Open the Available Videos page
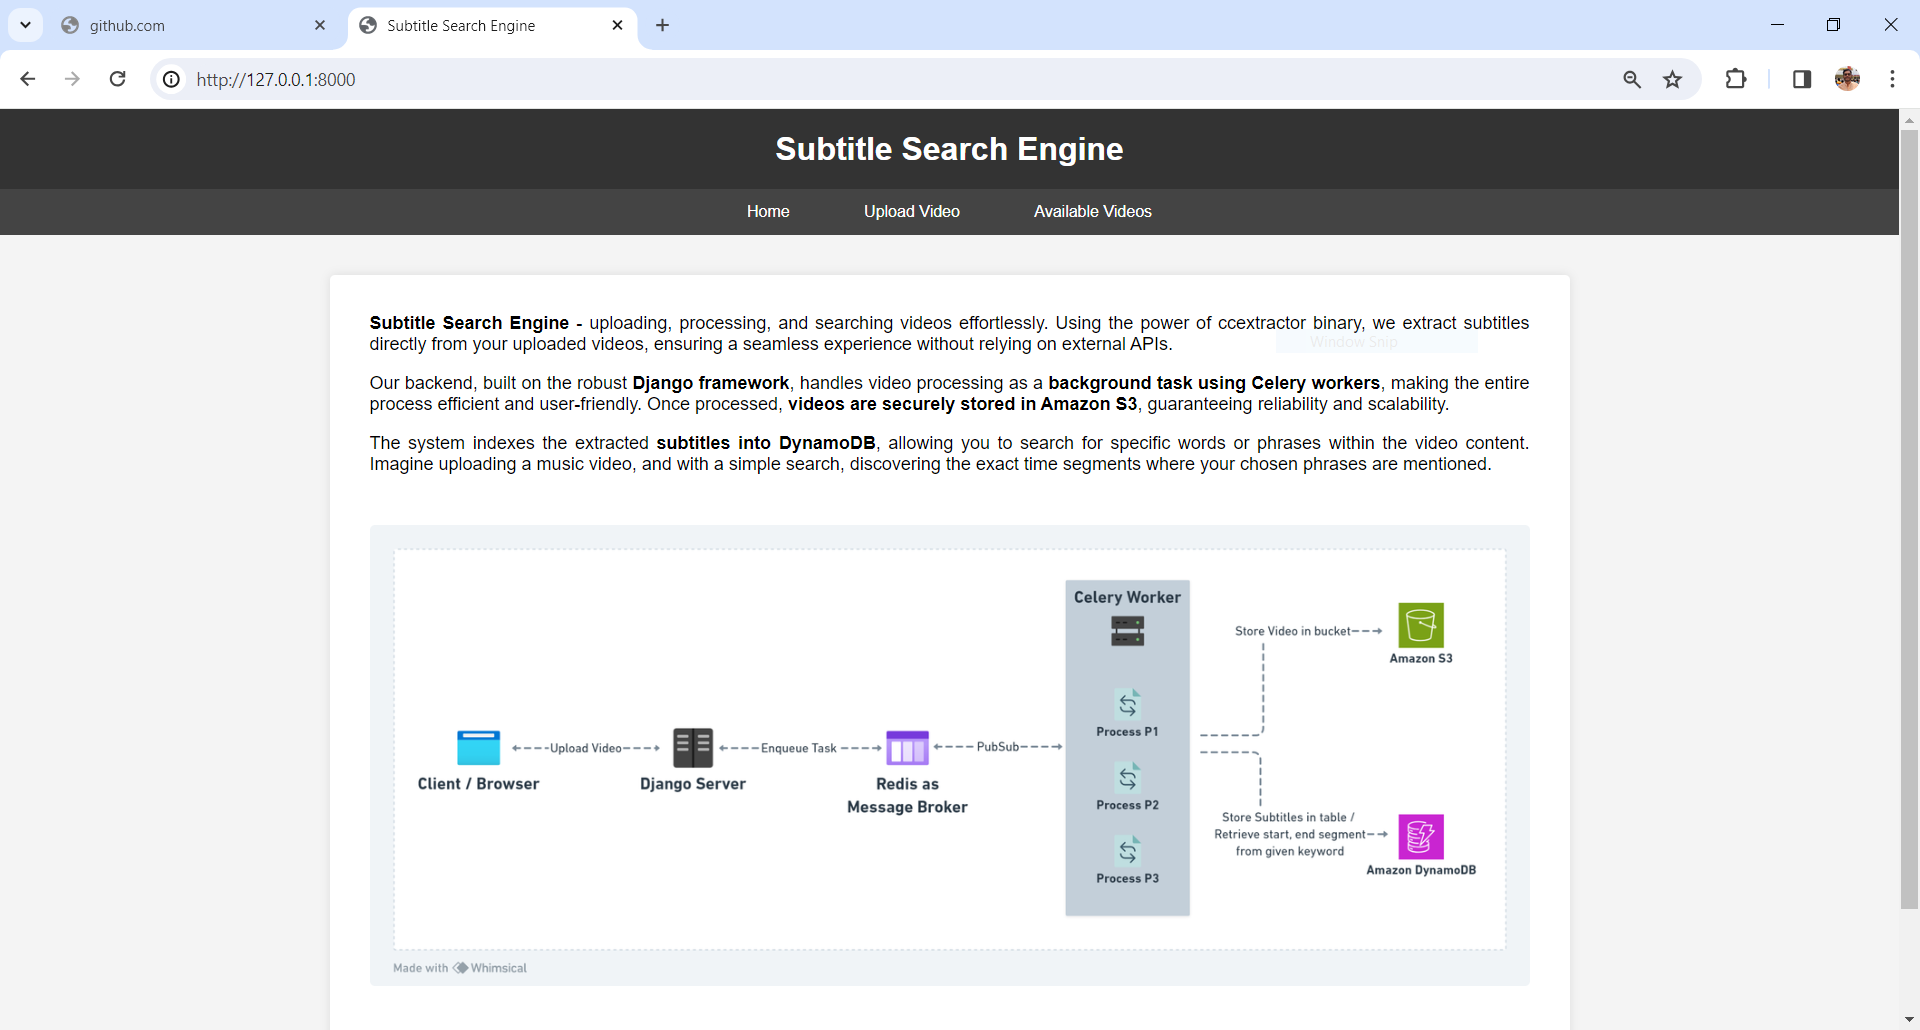Image resolution: width=1920 pixels, height=1030 pixels. click(x=1093, y=211)
